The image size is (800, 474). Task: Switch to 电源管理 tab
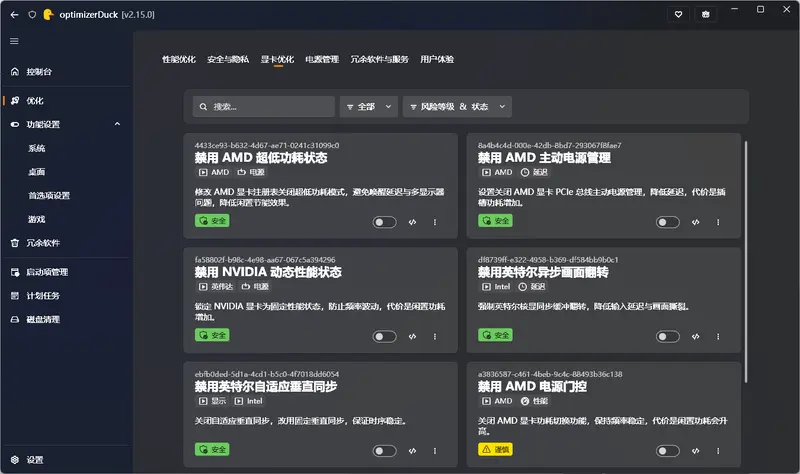click(x=322, y=59)
